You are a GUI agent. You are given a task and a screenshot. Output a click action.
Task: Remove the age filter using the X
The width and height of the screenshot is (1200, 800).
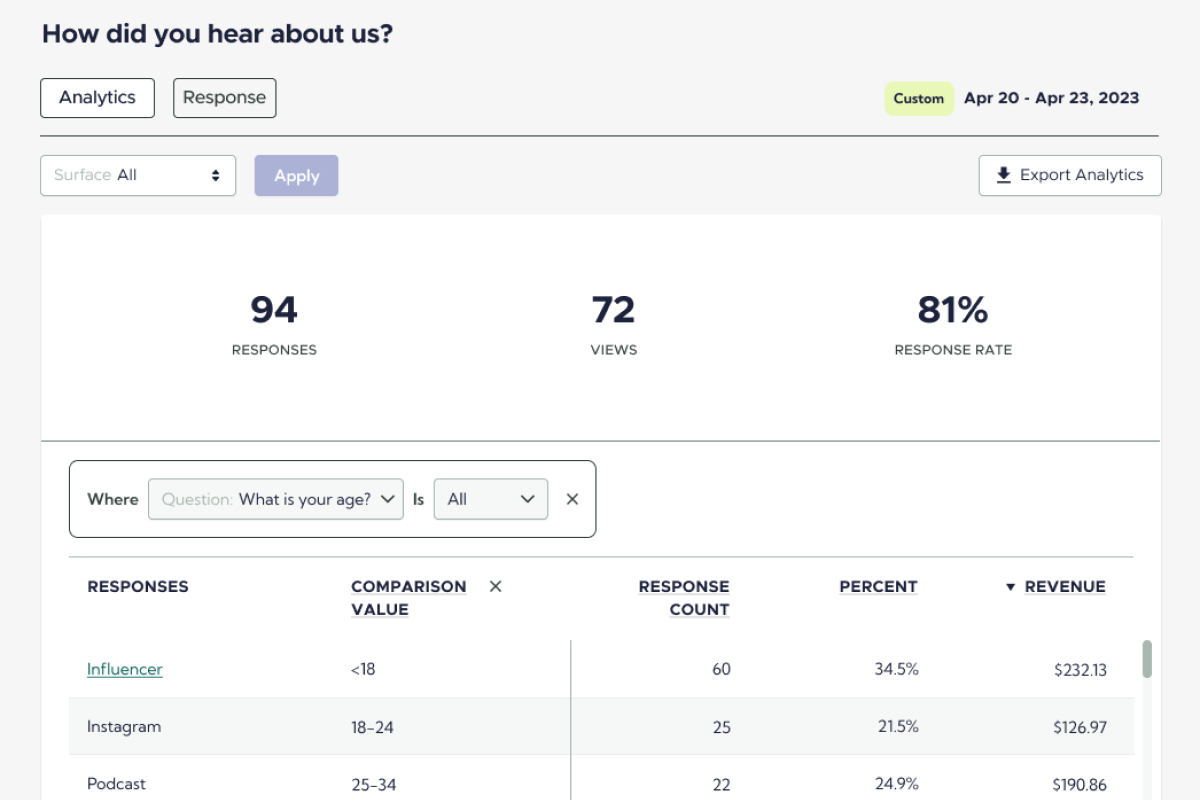[x=571, y=499]
